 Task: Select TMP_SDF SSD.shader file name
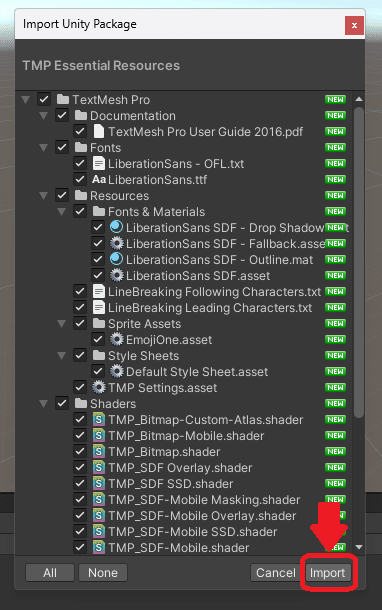tap(170, 484)
